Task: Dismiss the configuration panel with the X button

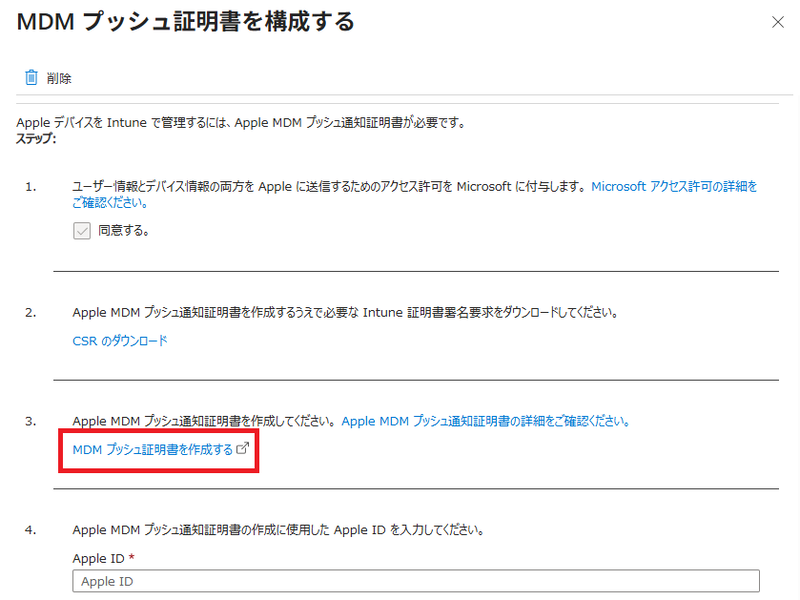Action: click(x=778, y=21)
